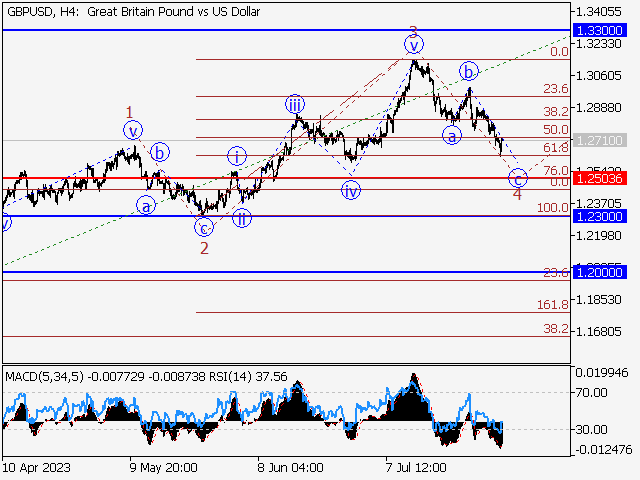640x480 pixels.
Task: Select the blue 1.23000 price level label
Action: pyautogui.click(x=600, y=216)
